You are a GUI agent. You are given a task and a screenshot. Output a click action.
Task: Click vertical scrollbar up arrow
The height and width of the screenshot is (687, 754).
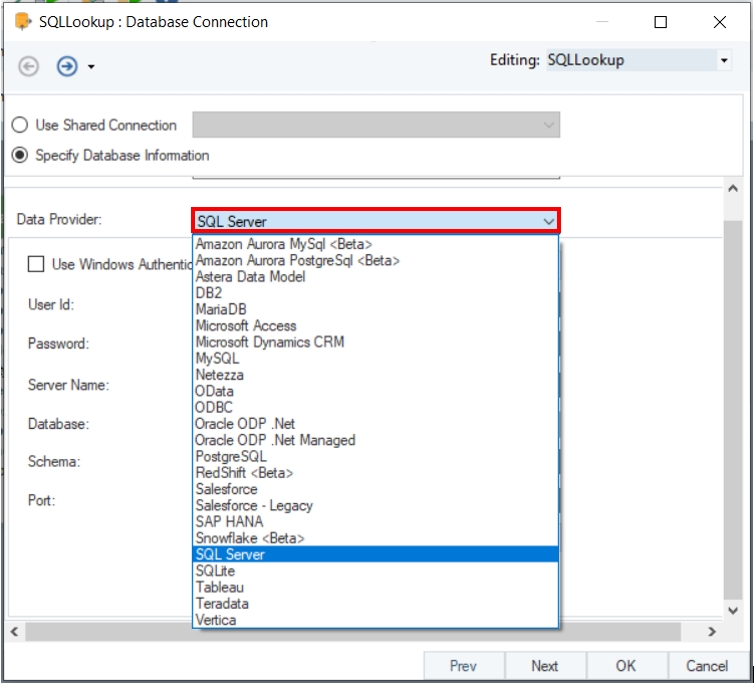[x=733, y=188]
